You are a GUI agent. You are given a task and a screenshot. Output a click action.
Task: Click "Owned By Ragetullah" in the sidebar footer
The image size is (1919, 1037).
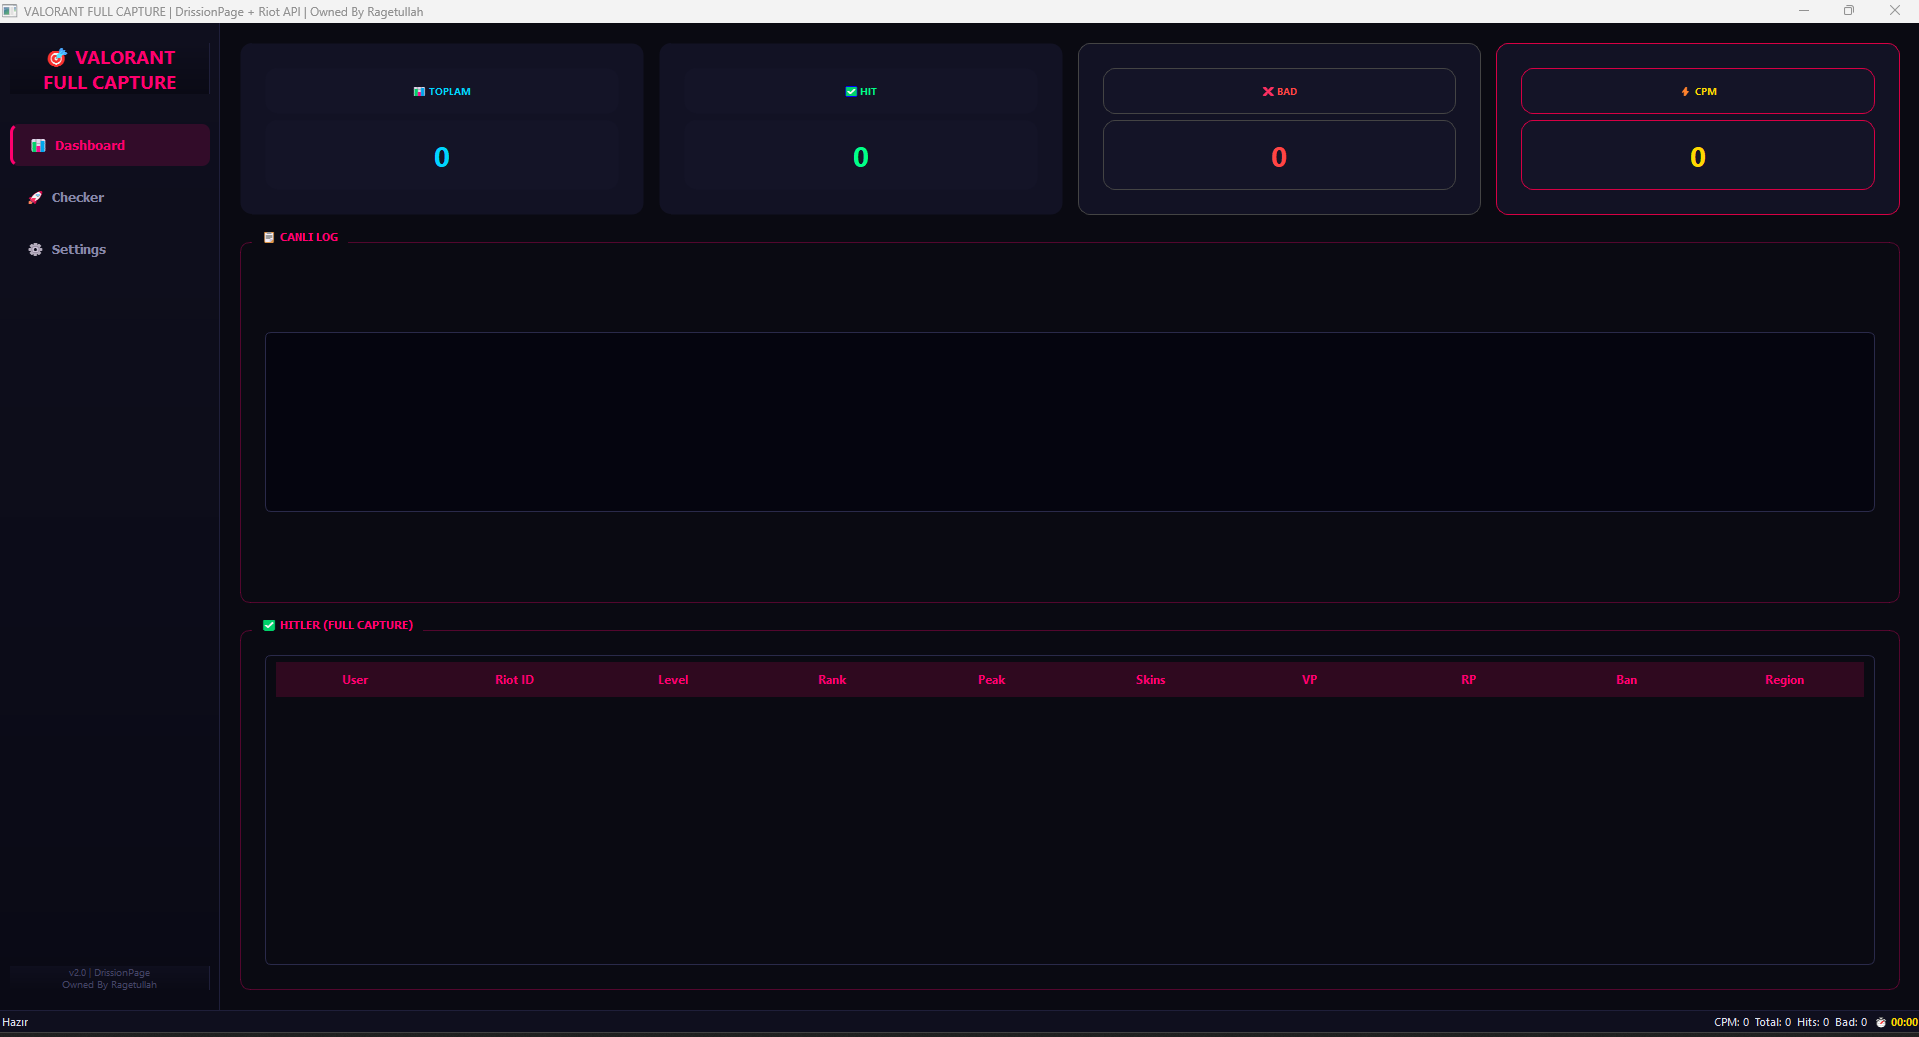pyautogui.click(x=110, y=985)
